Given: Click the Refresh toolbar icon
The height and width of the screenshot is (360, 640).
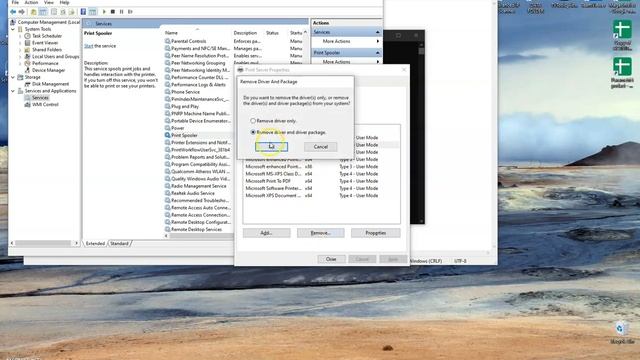Looking at the screenshot, I should click(x=63, y=11).
